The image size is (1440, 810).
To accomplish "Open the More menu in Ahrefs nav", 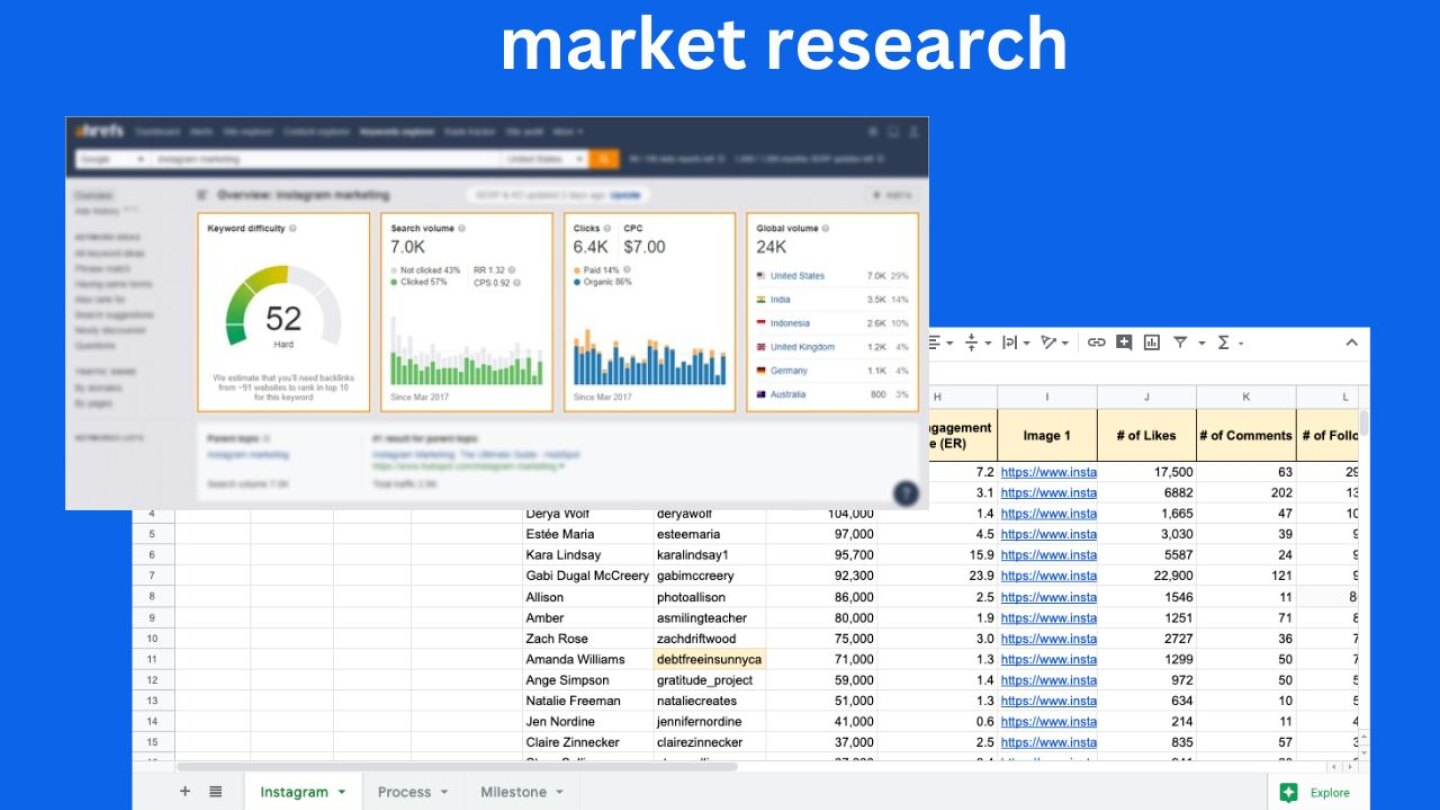I will 567,131.
